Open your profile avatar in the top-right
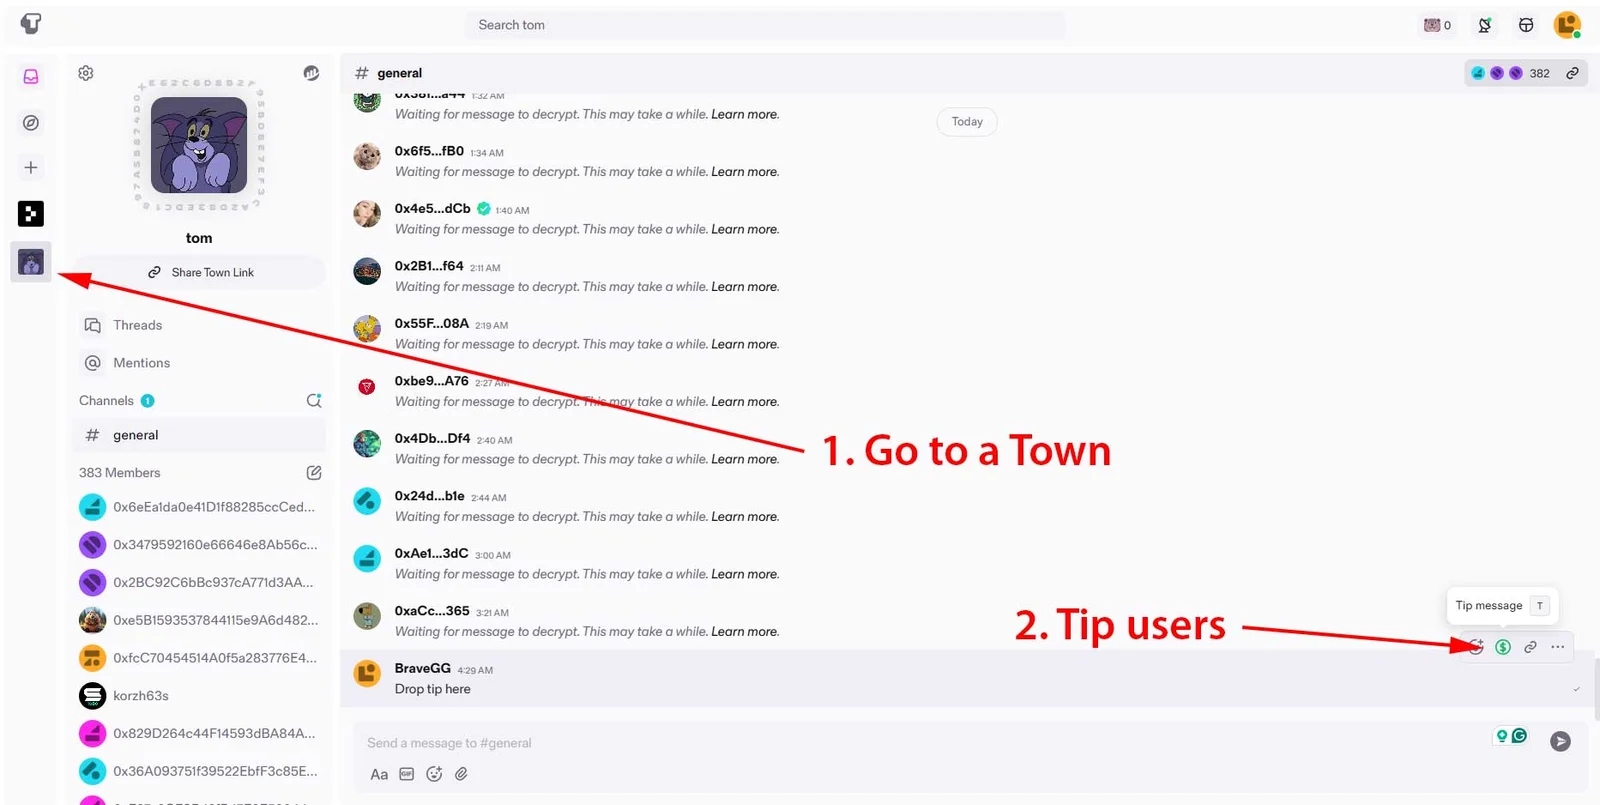 pos(1567,25)
